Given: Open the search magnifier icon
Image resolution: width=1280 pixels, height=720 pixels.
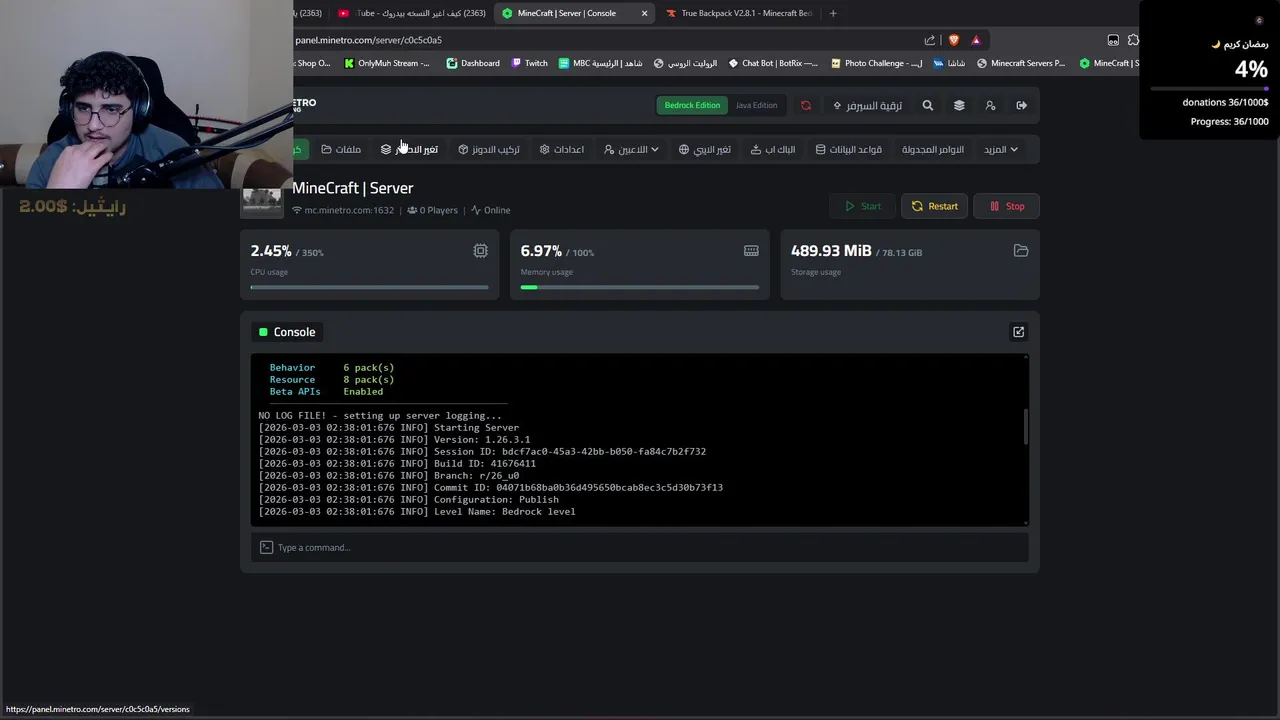Looking at the screenshot, I should (928, 105).
